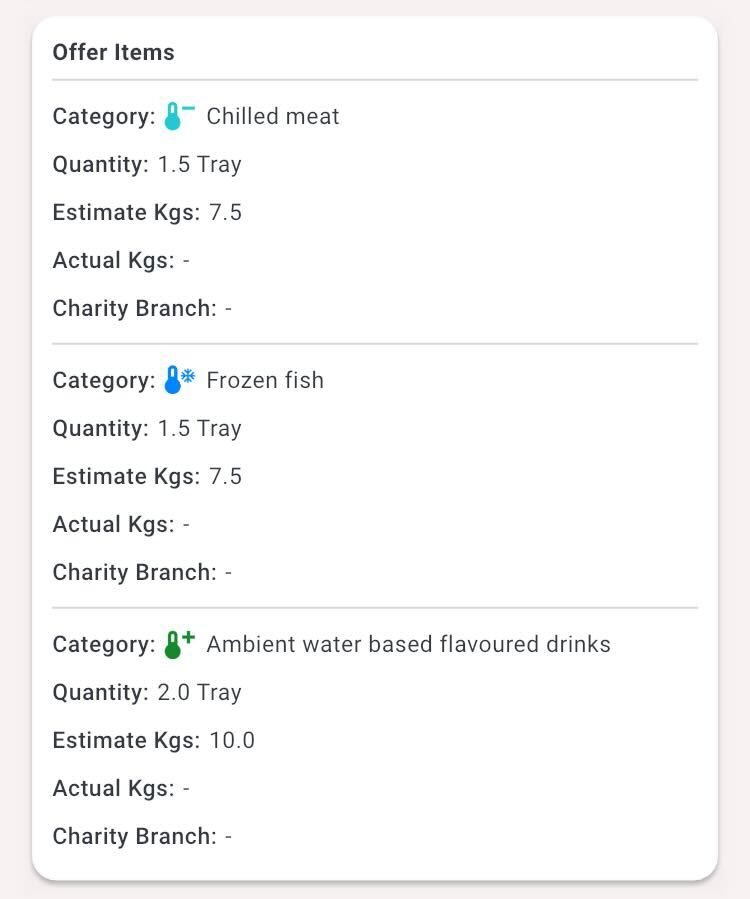The image size is (750, 899).
Task: Click the 10.0 estimate kgs value
Action: tap(232, 740)
